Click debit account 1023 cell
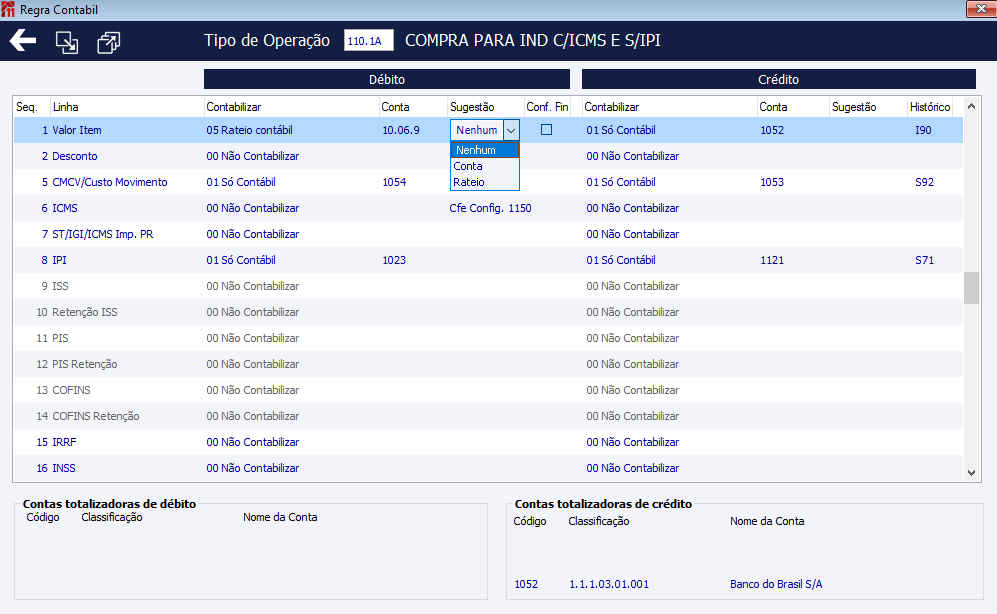Screen dimensions: 997x614 [x=394, y=260]
